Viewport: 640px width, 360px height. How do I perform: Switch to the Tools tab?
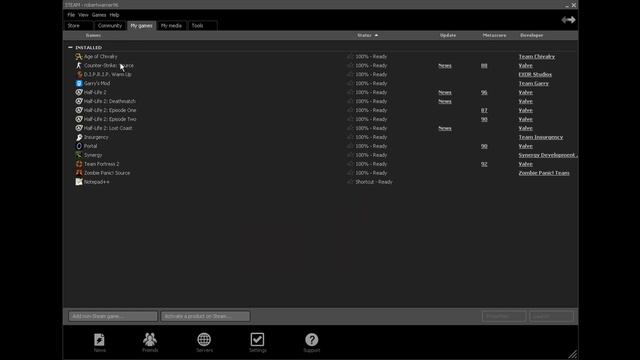pyautogui.click(x=202, y=26)
